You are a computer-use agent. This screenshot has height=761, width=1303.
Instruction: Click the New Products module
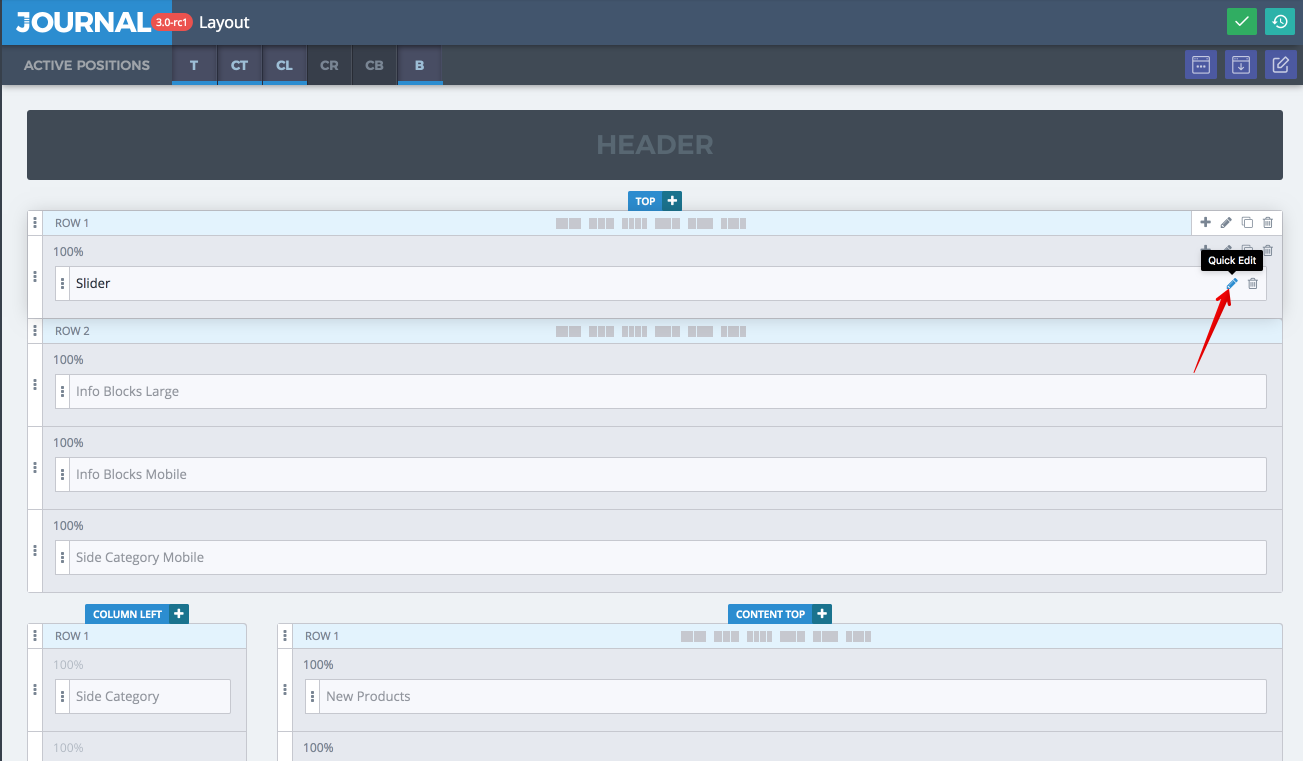click(786, 696)
